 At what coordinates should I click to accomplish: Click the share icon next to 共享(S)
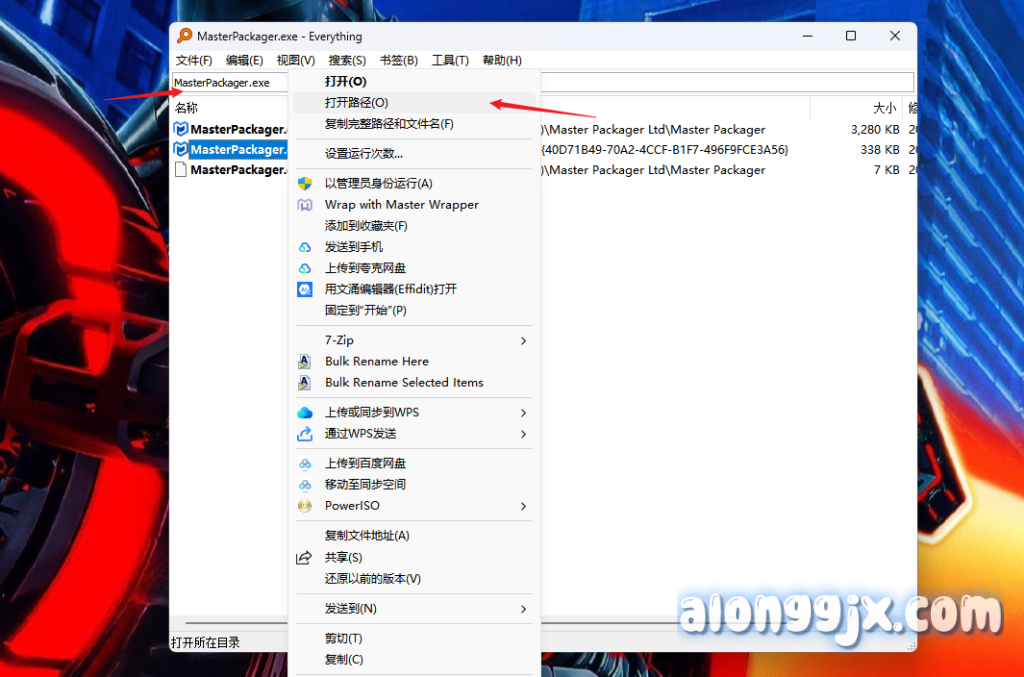click(x=305, y=558)
